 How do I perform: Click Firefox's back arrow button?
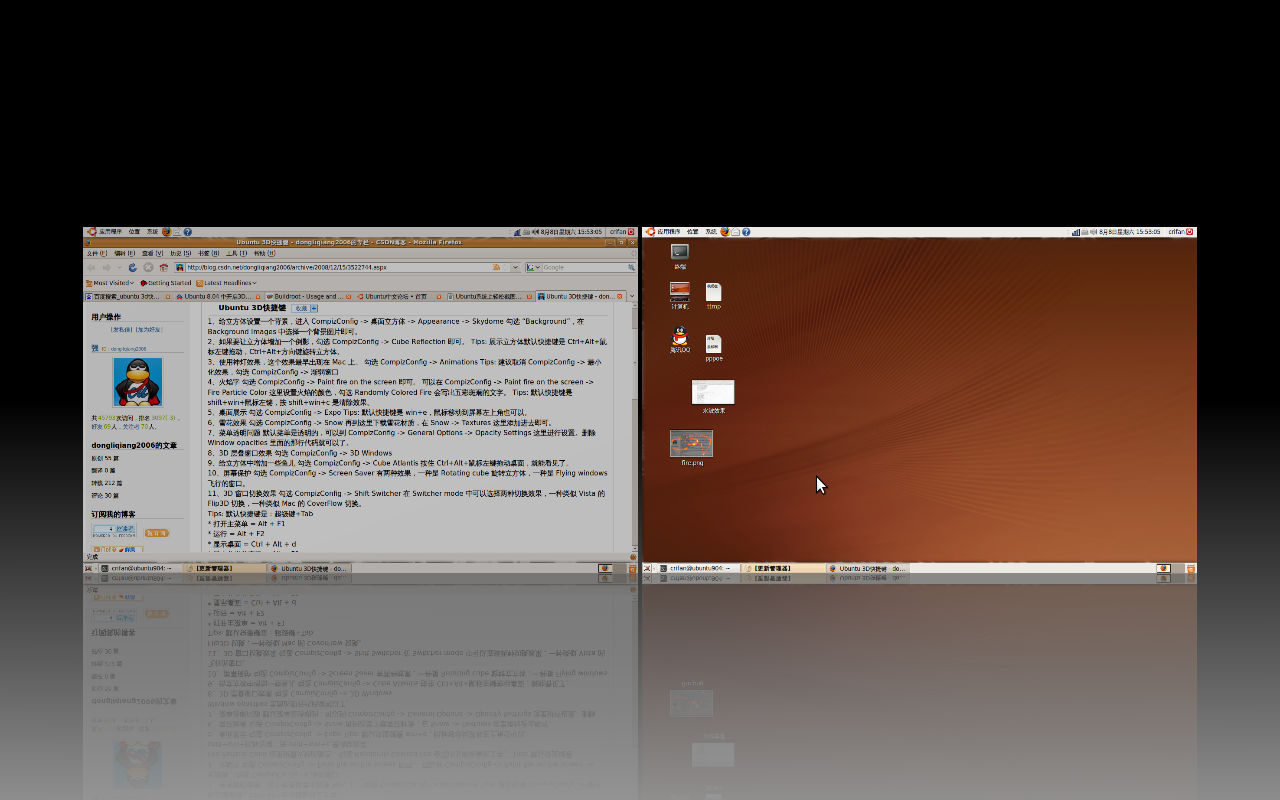click(x=92, y=268)
